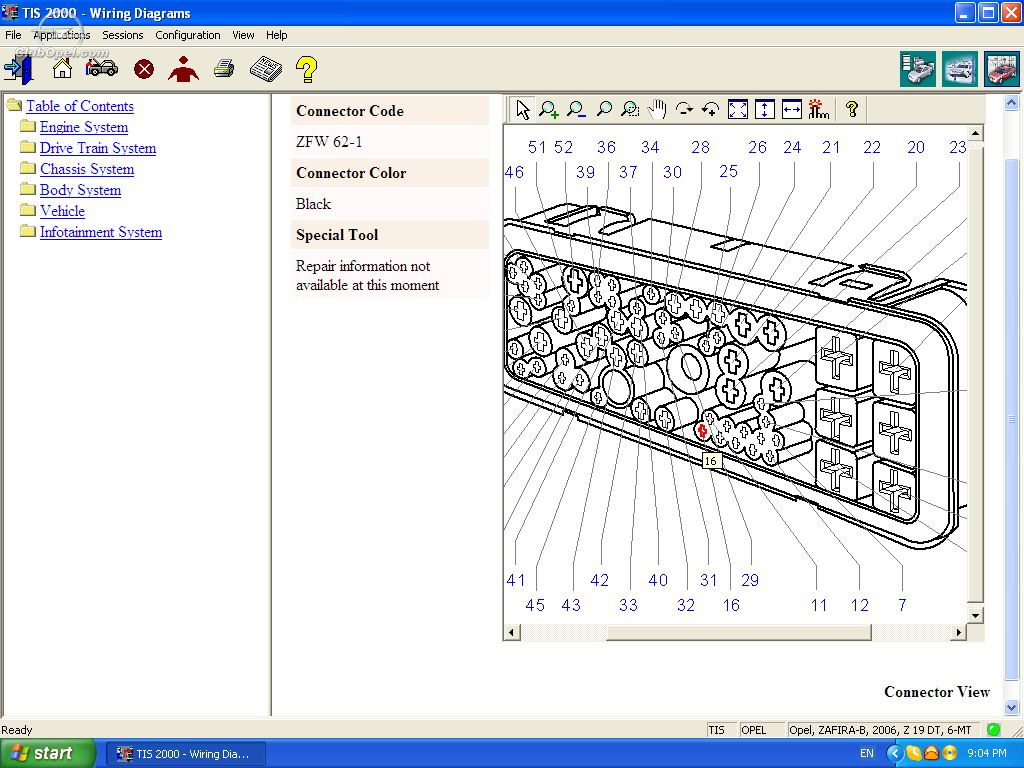Open help with the large yellow question mark
This screenshot has width=1024, height=768.
[x=306, y=69]
